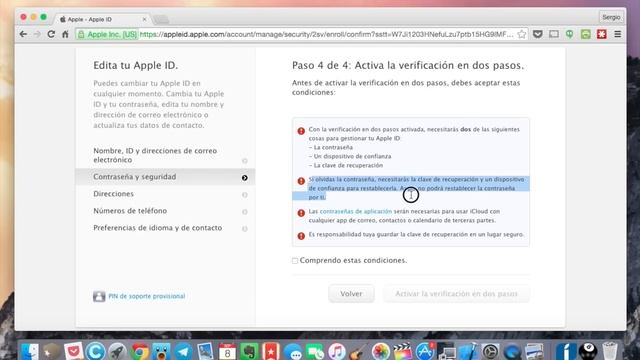Click the PIN de soporte person icon
640x360 pixels.
[x=99, y=296]
